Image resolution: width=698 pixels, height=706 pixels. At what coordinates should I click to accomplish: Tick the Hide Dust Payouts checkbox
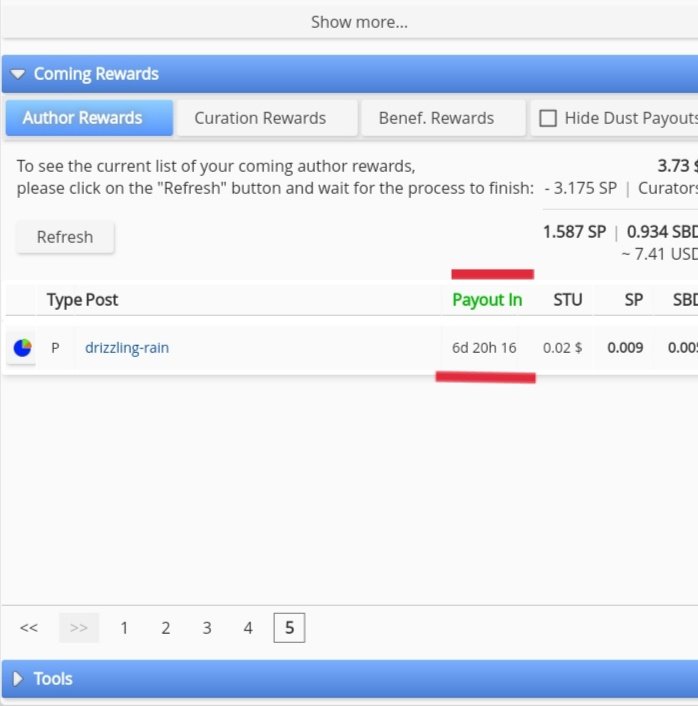(x=548, y=118)
